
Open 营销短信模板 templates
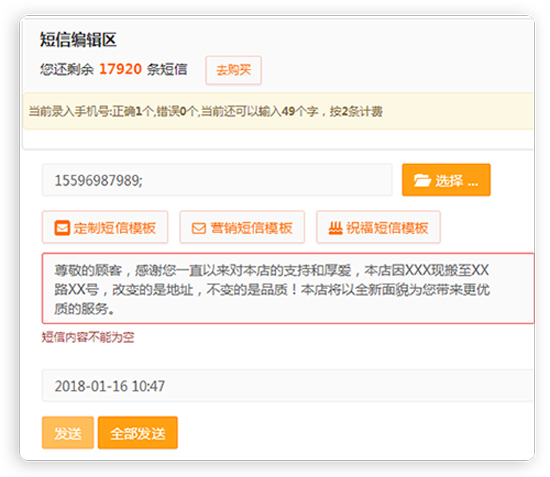click(242, 227)
